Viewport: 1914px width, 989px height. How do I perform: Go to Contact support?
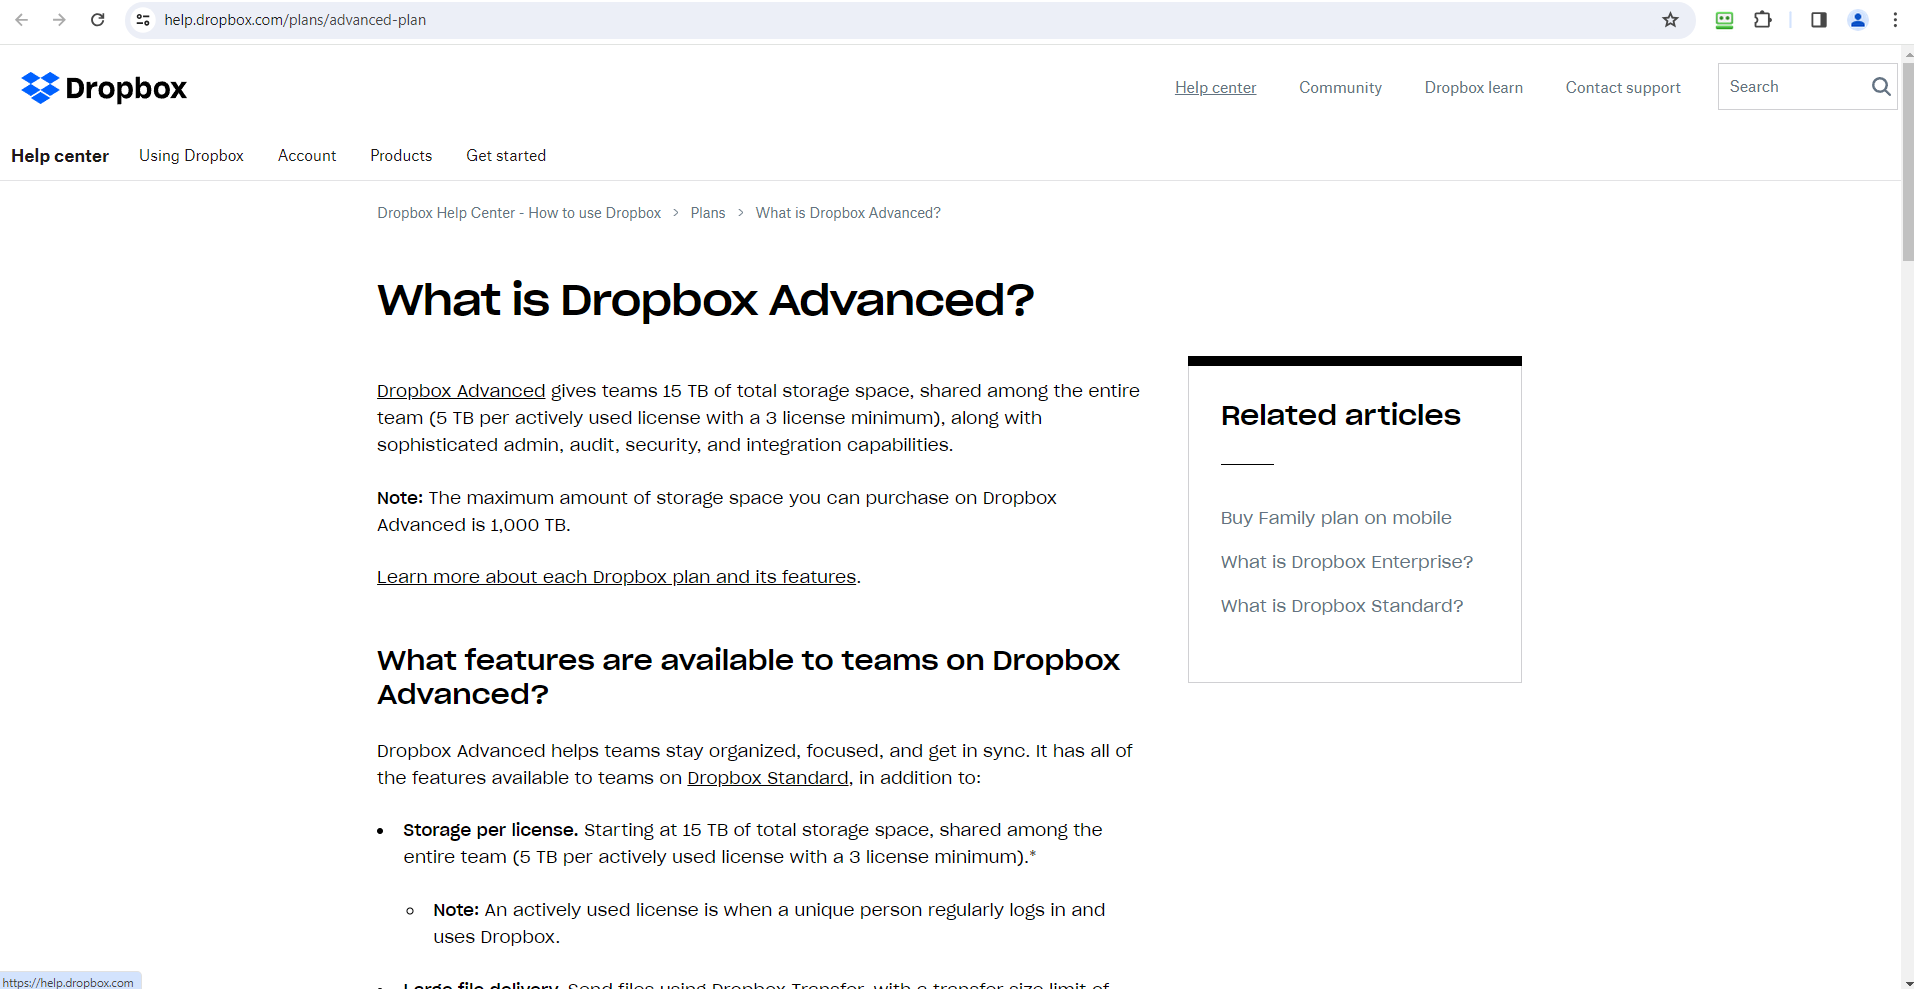tap(1622, 88)
